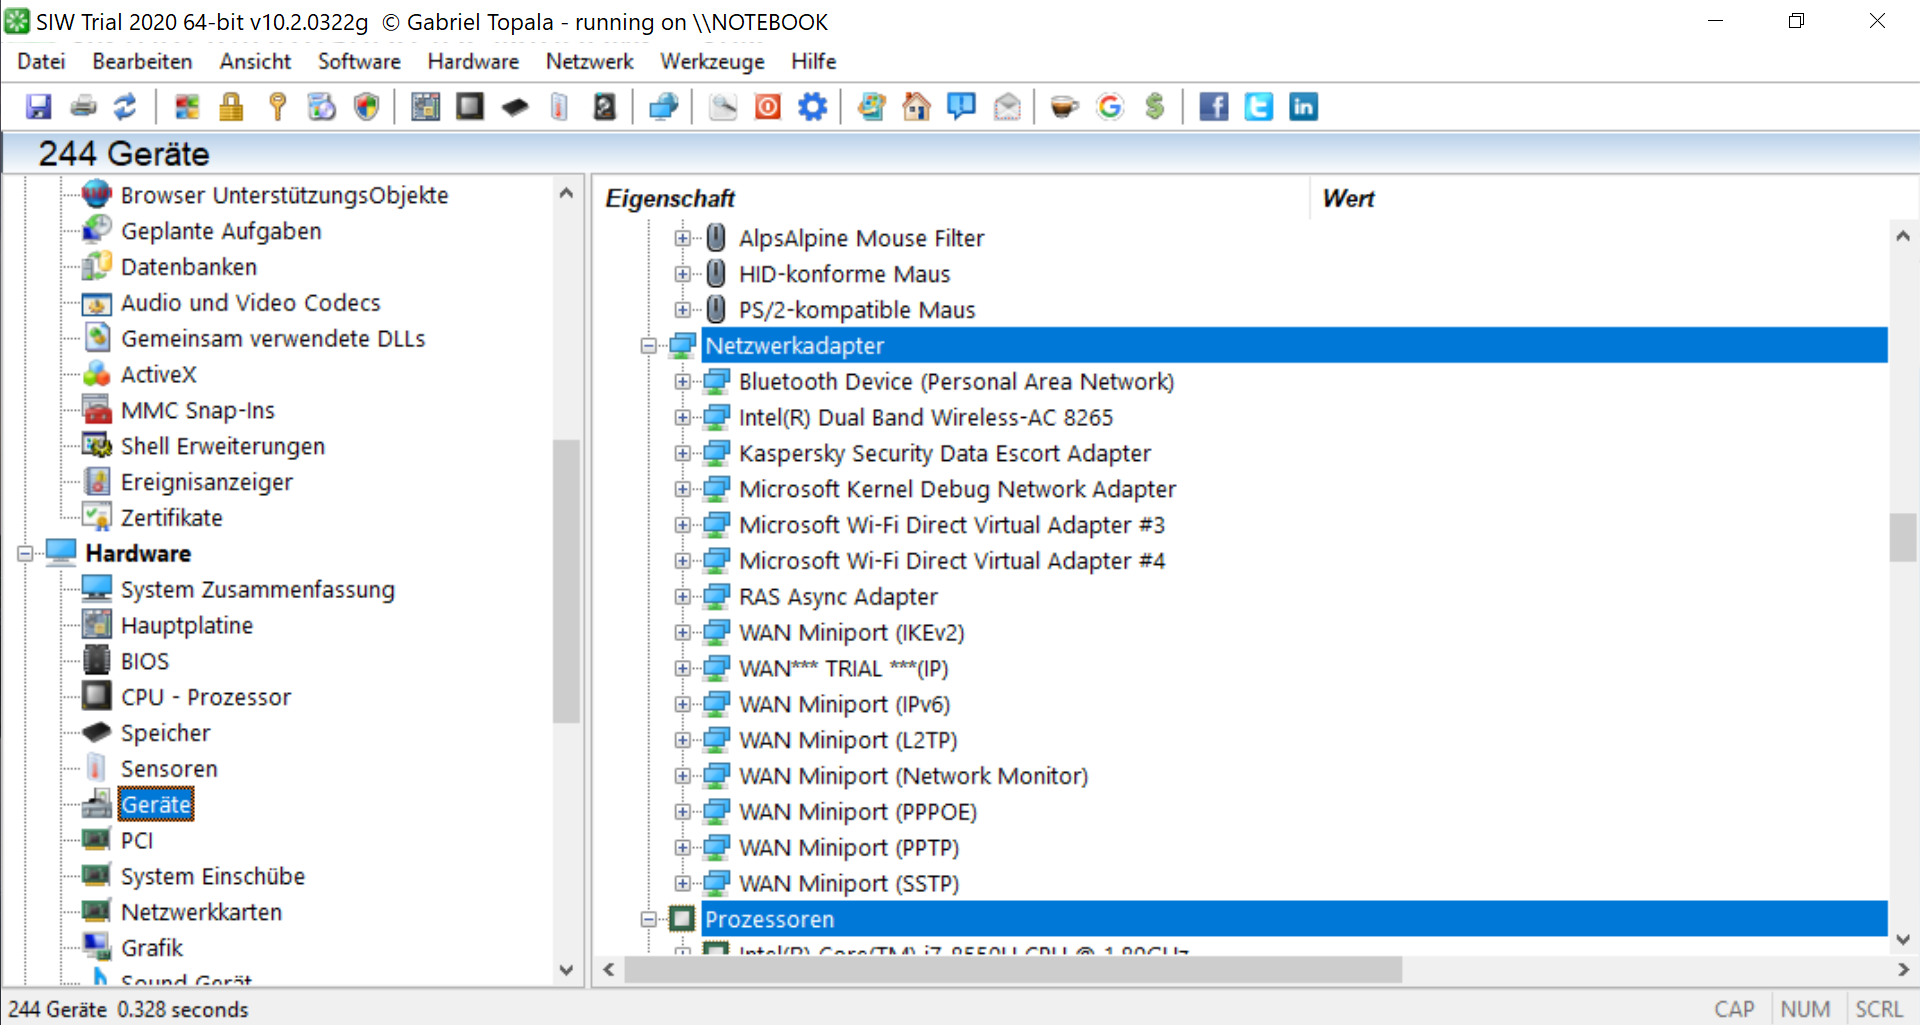The height and width of the screenshot is (1025, 1920).
Task: Click the left tree's vertical scrollbar thumb
Action: [x=566, y=580]
